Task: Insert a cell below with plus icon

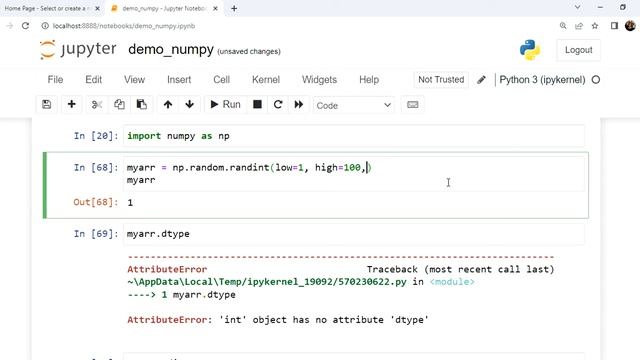Action: (71, 104)
